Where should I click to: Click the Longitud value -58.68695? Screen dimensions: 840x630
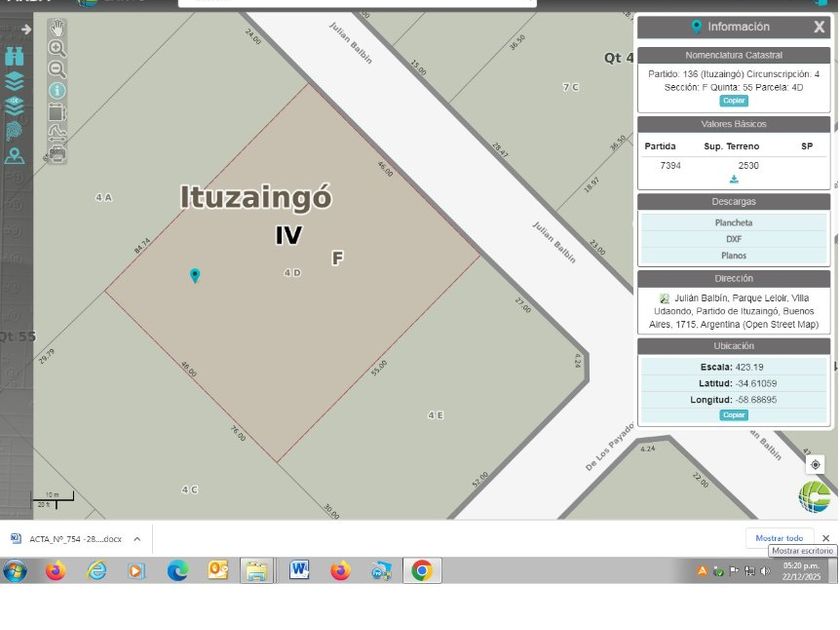tap(756, 400)
